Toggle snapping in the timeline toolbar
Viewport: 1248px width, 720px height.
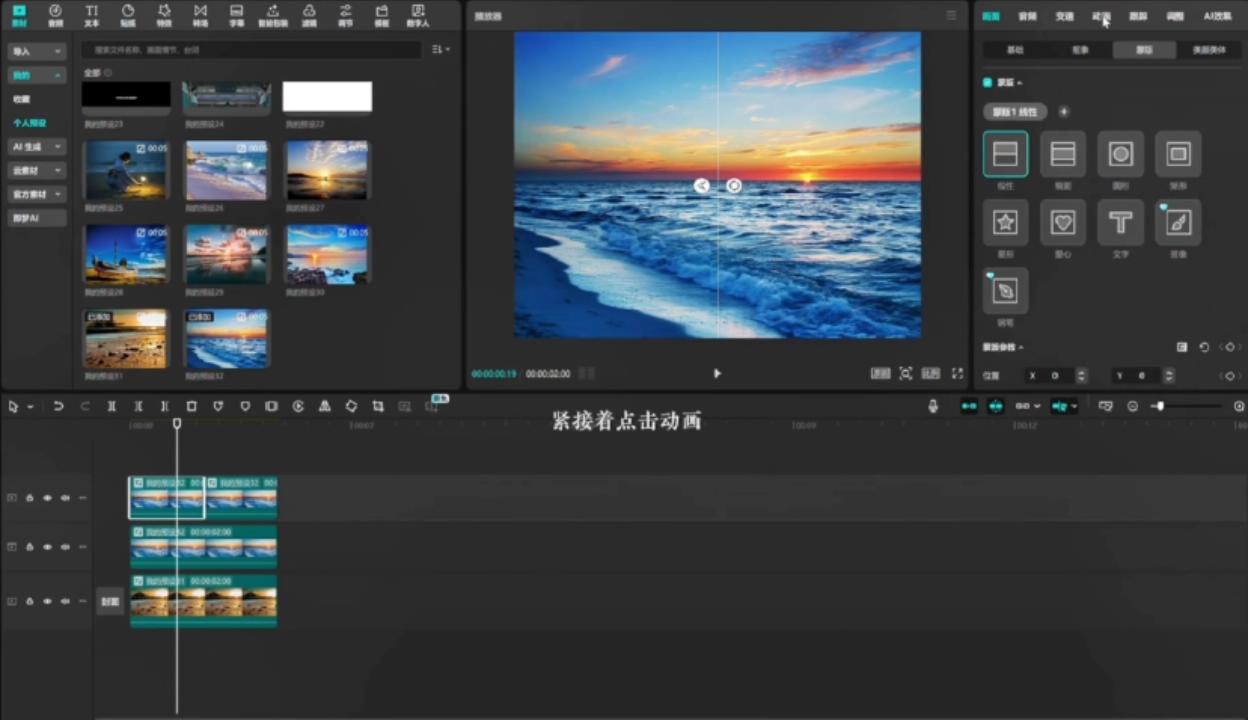968,406
